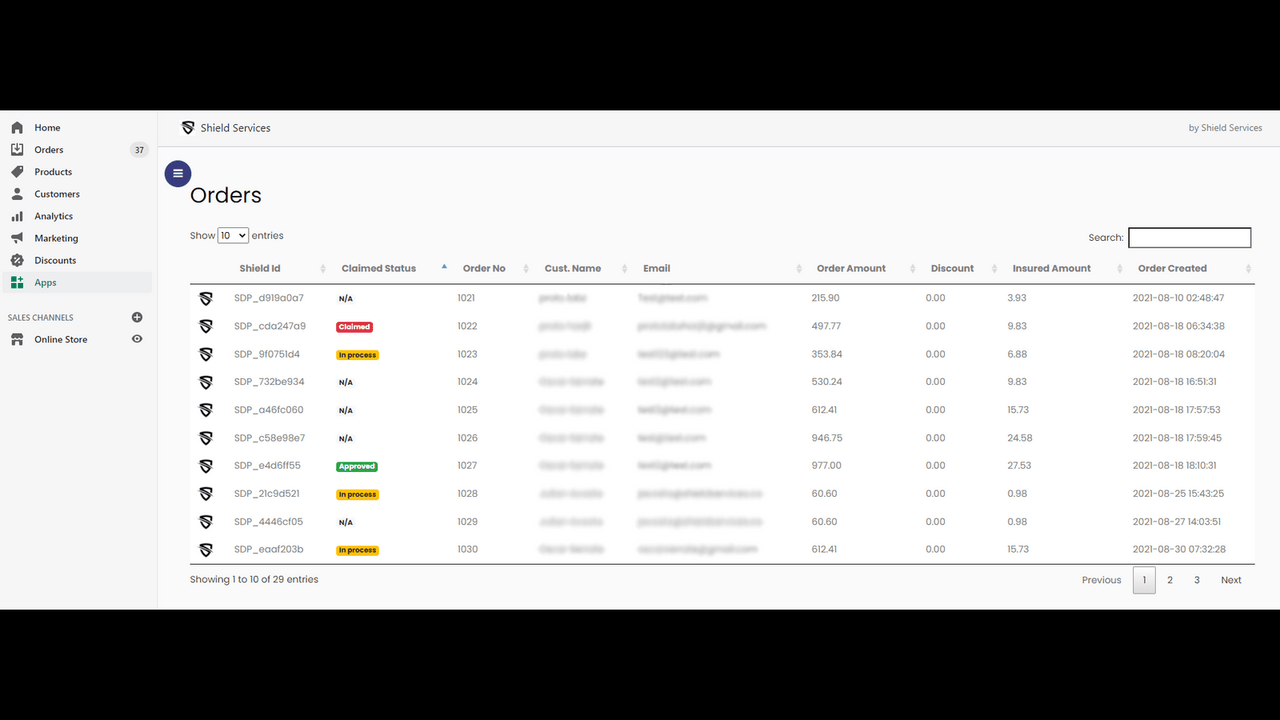Open the Show entries dropdown
This screenshot has height=720, width=1280.
pyautogui.click(x=232, y=234)
